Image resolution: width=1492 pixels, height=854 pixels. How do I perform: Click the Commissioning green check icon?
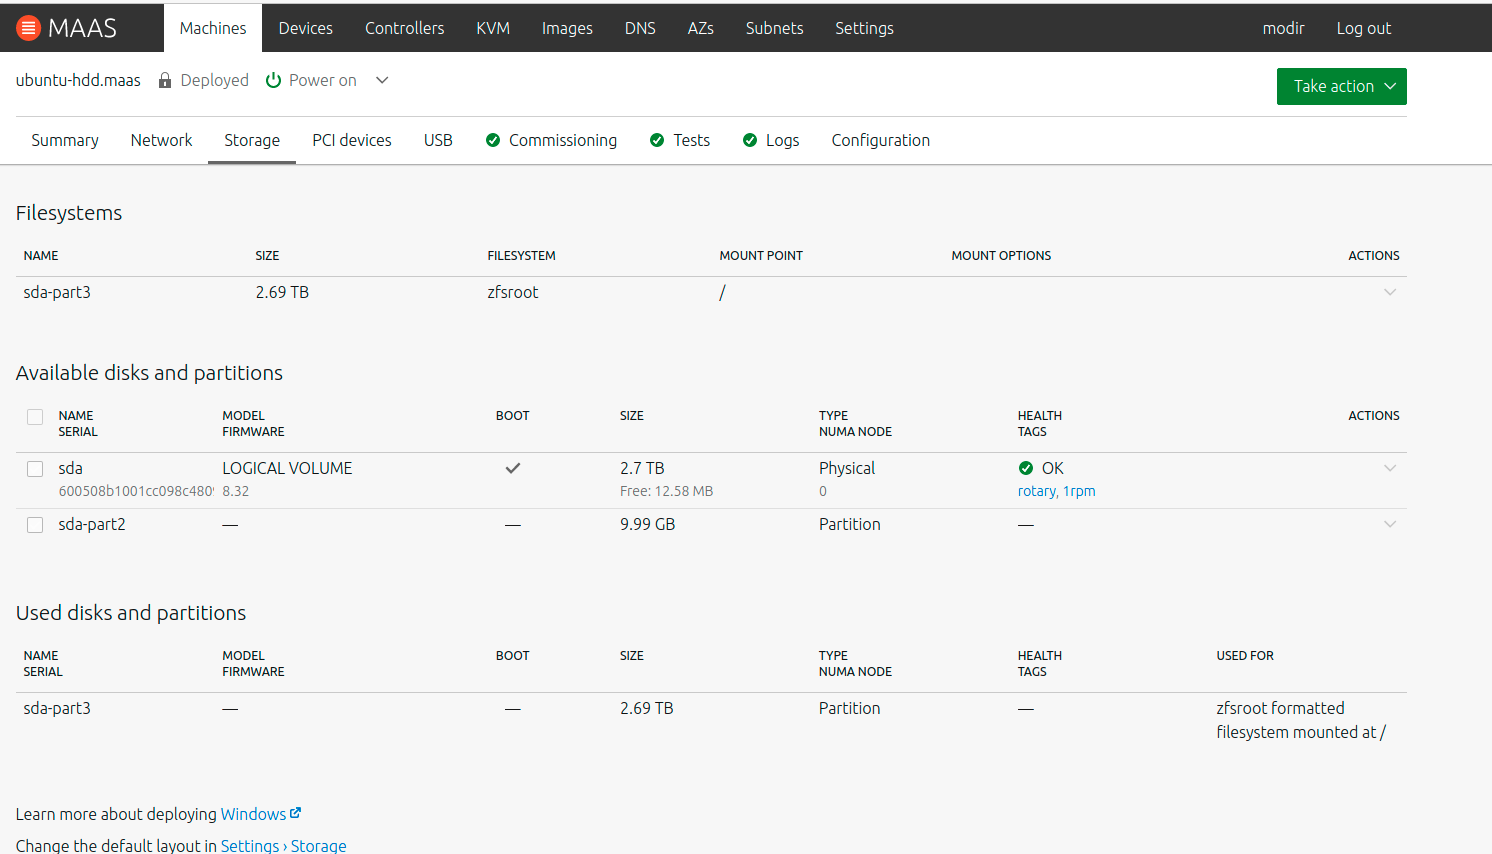tap(493, 141)
